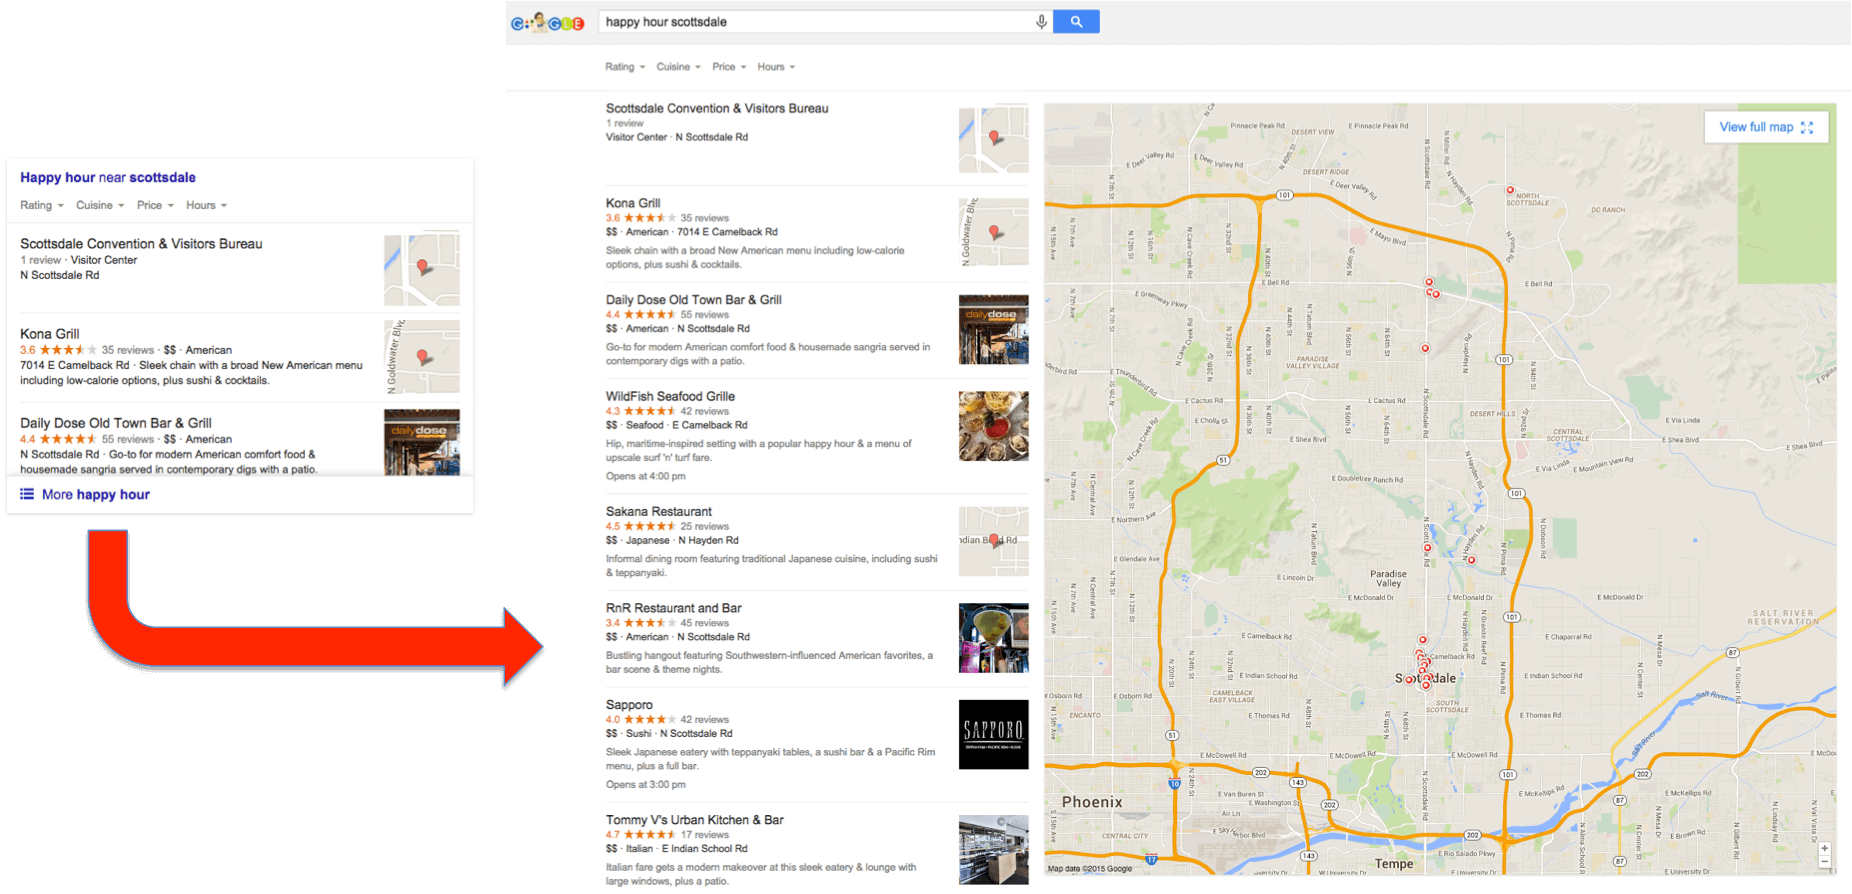Activate the voice search microphone icon

(1041, 21)
